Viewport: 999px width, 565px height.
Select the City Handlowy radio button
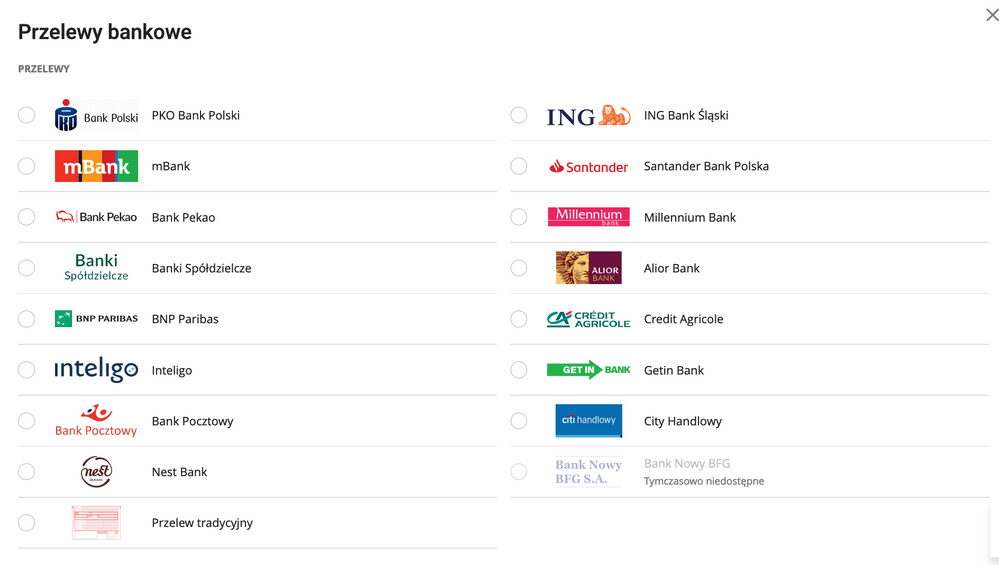(x=519, y=421)
